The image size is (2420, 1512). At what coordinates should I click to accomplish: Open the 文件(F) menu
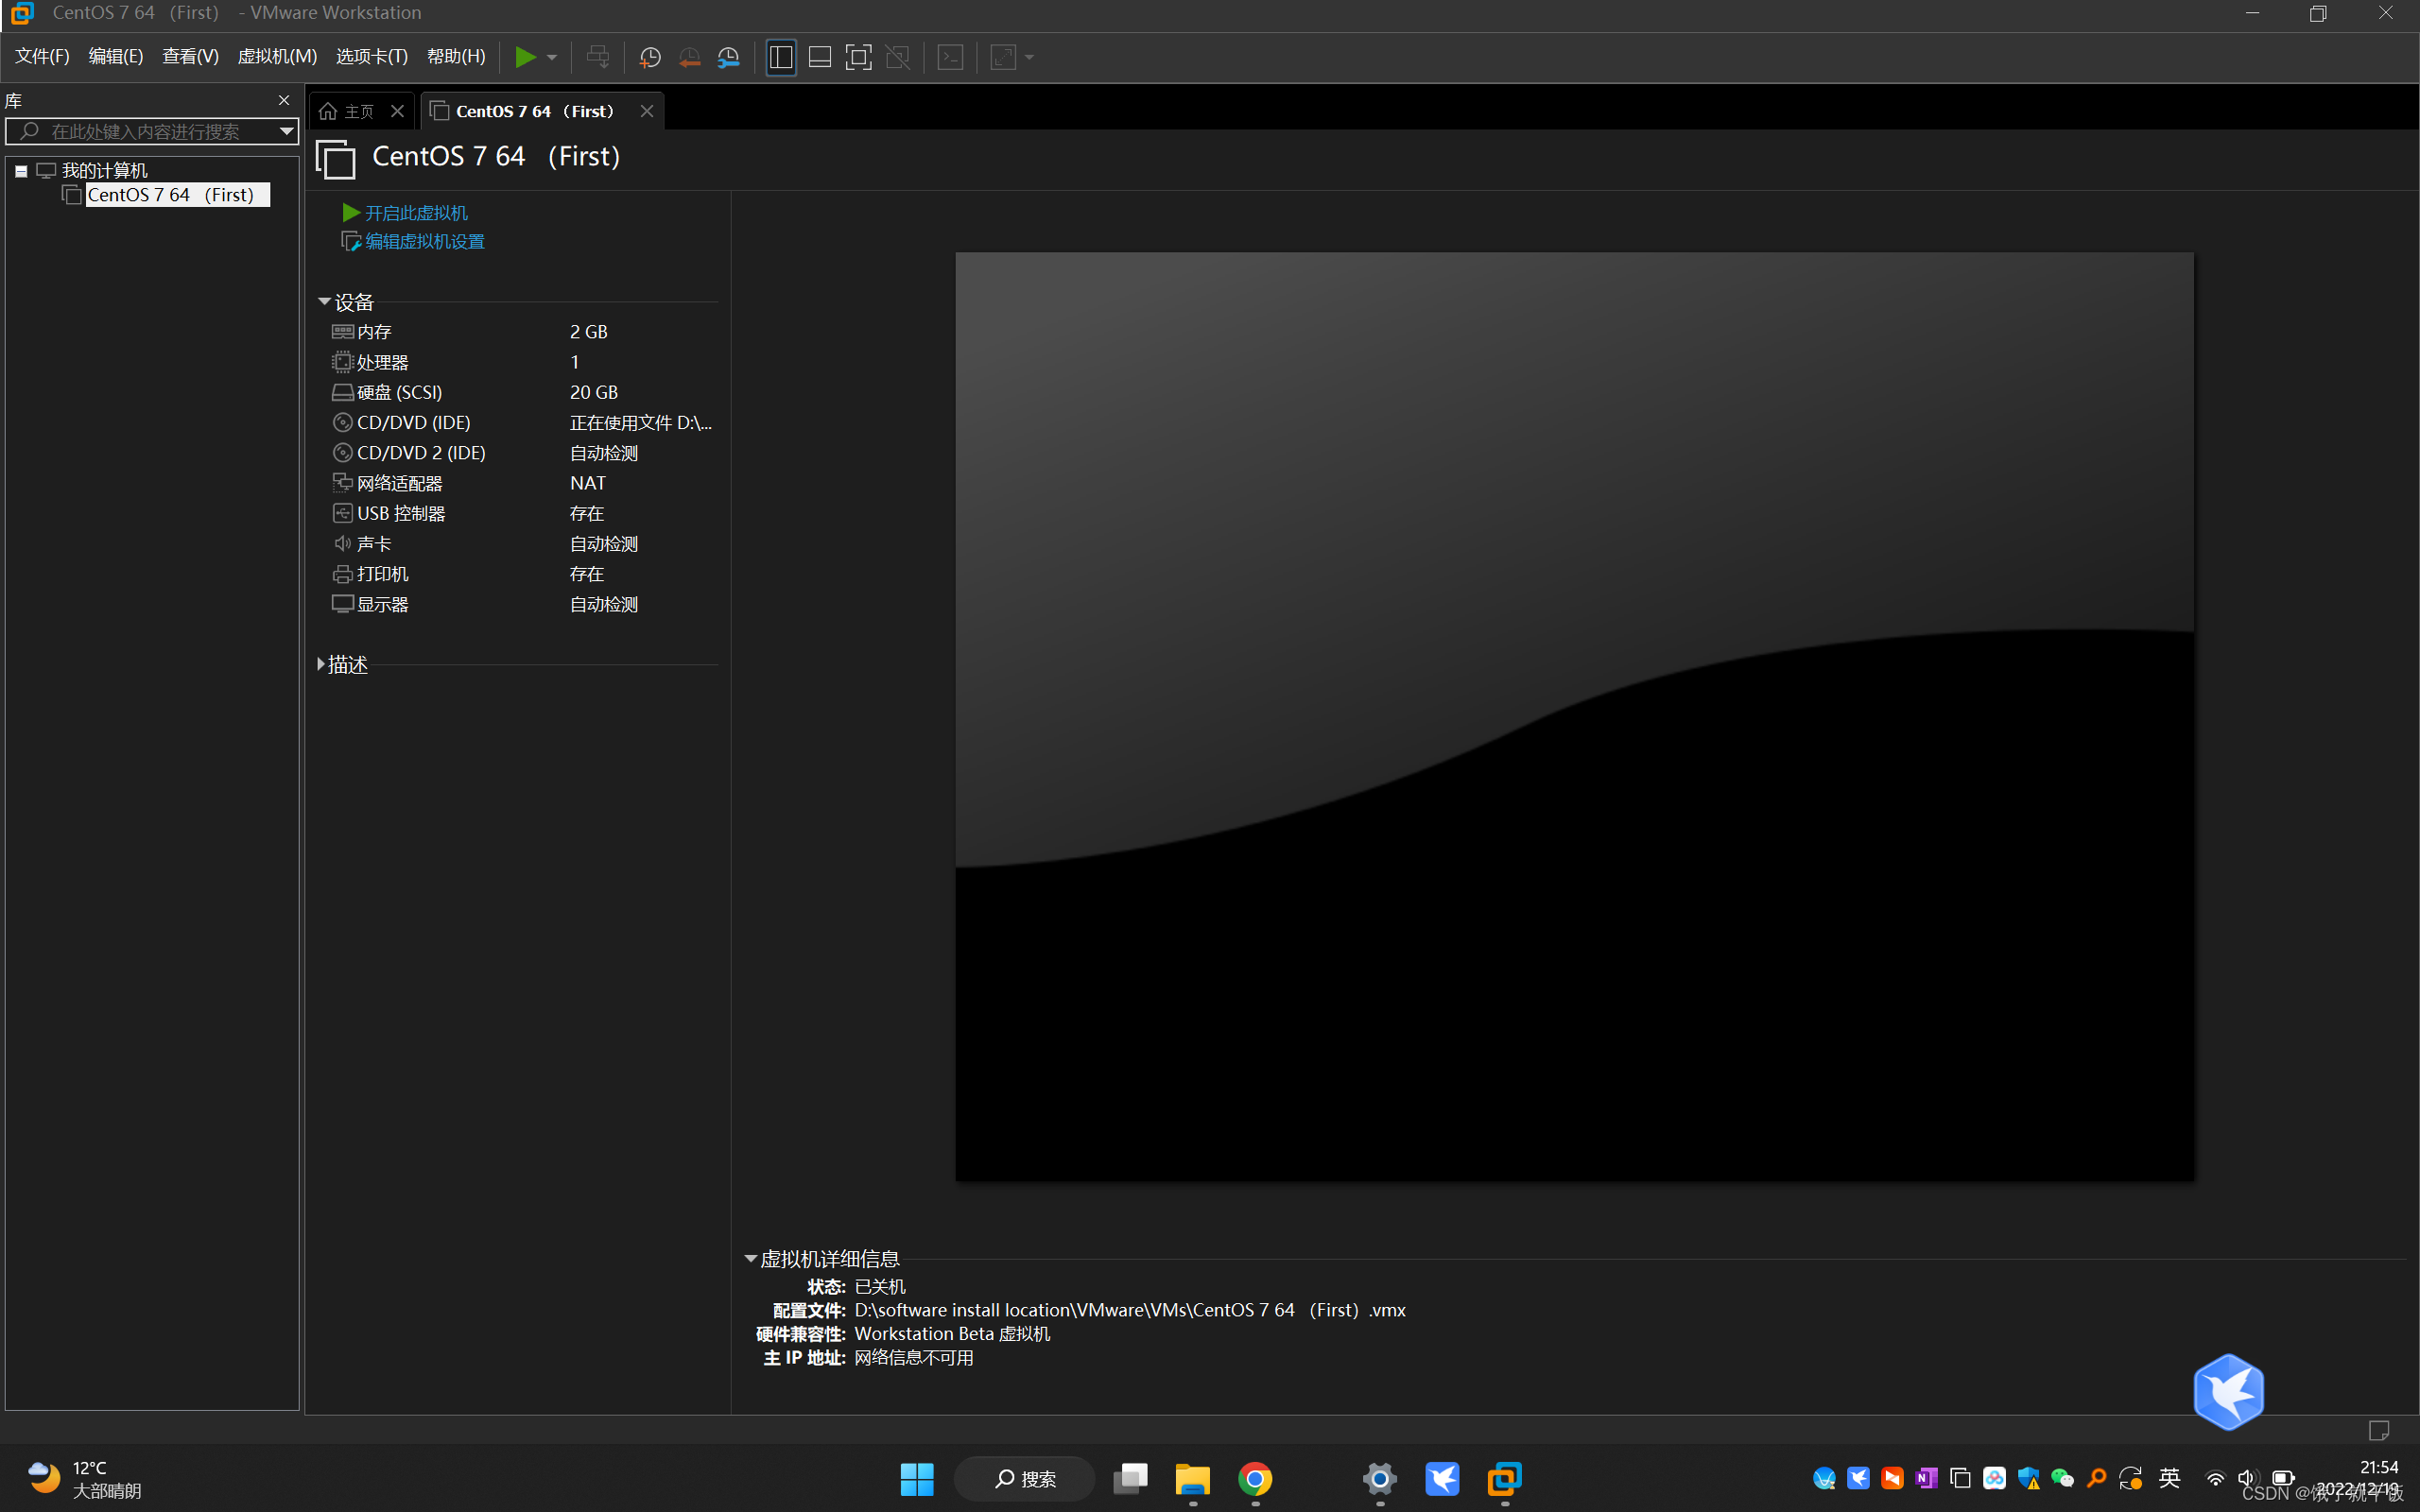point(42,56)
